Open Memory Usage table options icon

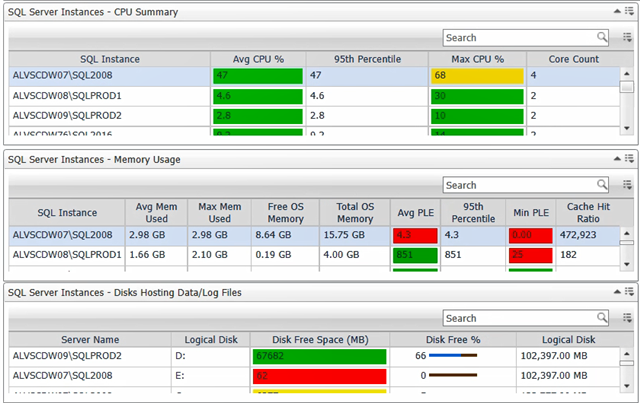[627, 185]
